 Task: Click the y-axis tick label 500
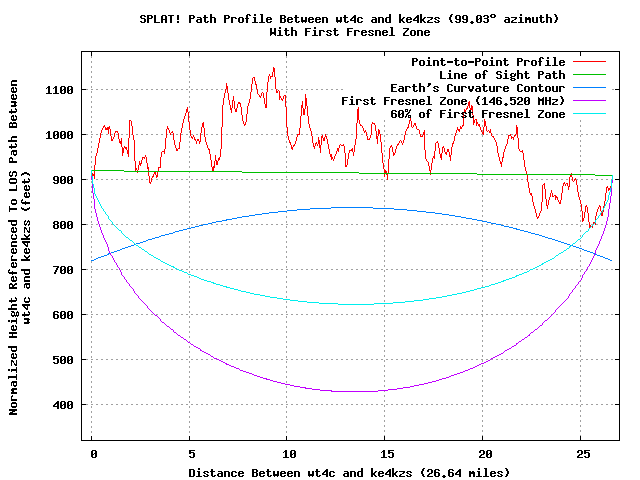63,360
